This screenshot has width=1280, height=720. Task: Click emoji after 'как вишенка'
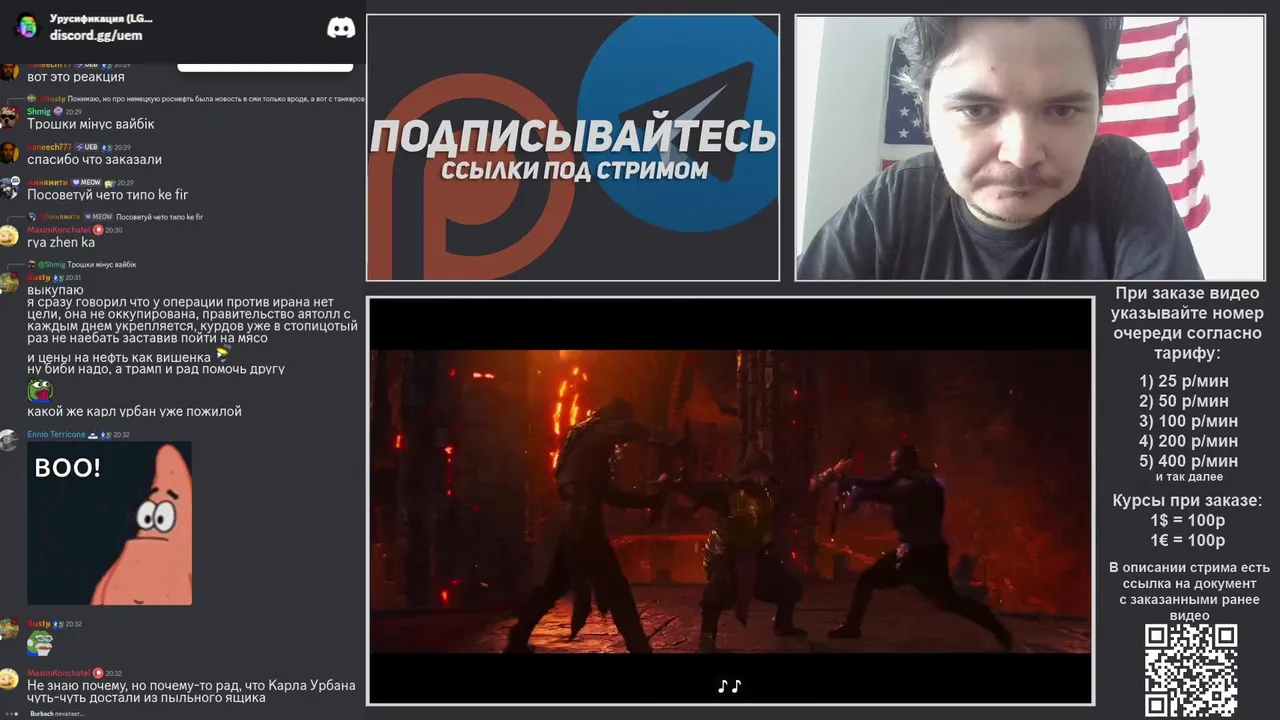click(222, 354)
